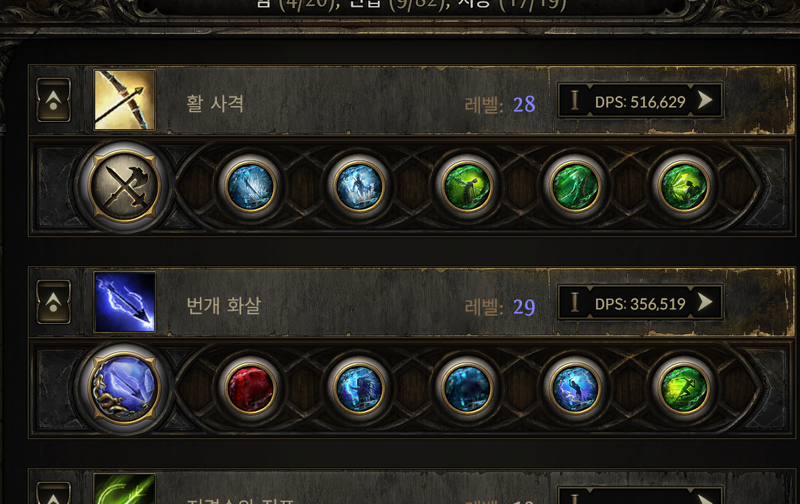Screen dimensions: 800x504
Task: Select the crossed axe and arrow main gem
Action: [x=124, y=186]
